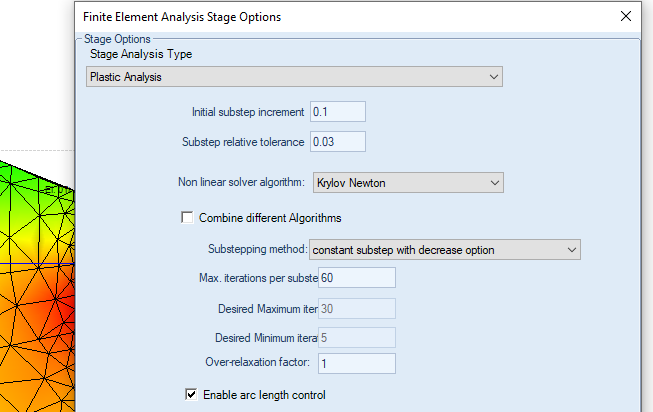This screenshot has height=412, width=653.
Task: Click the 'Initial substep increment' label
Action: click(x=248, y=112)
